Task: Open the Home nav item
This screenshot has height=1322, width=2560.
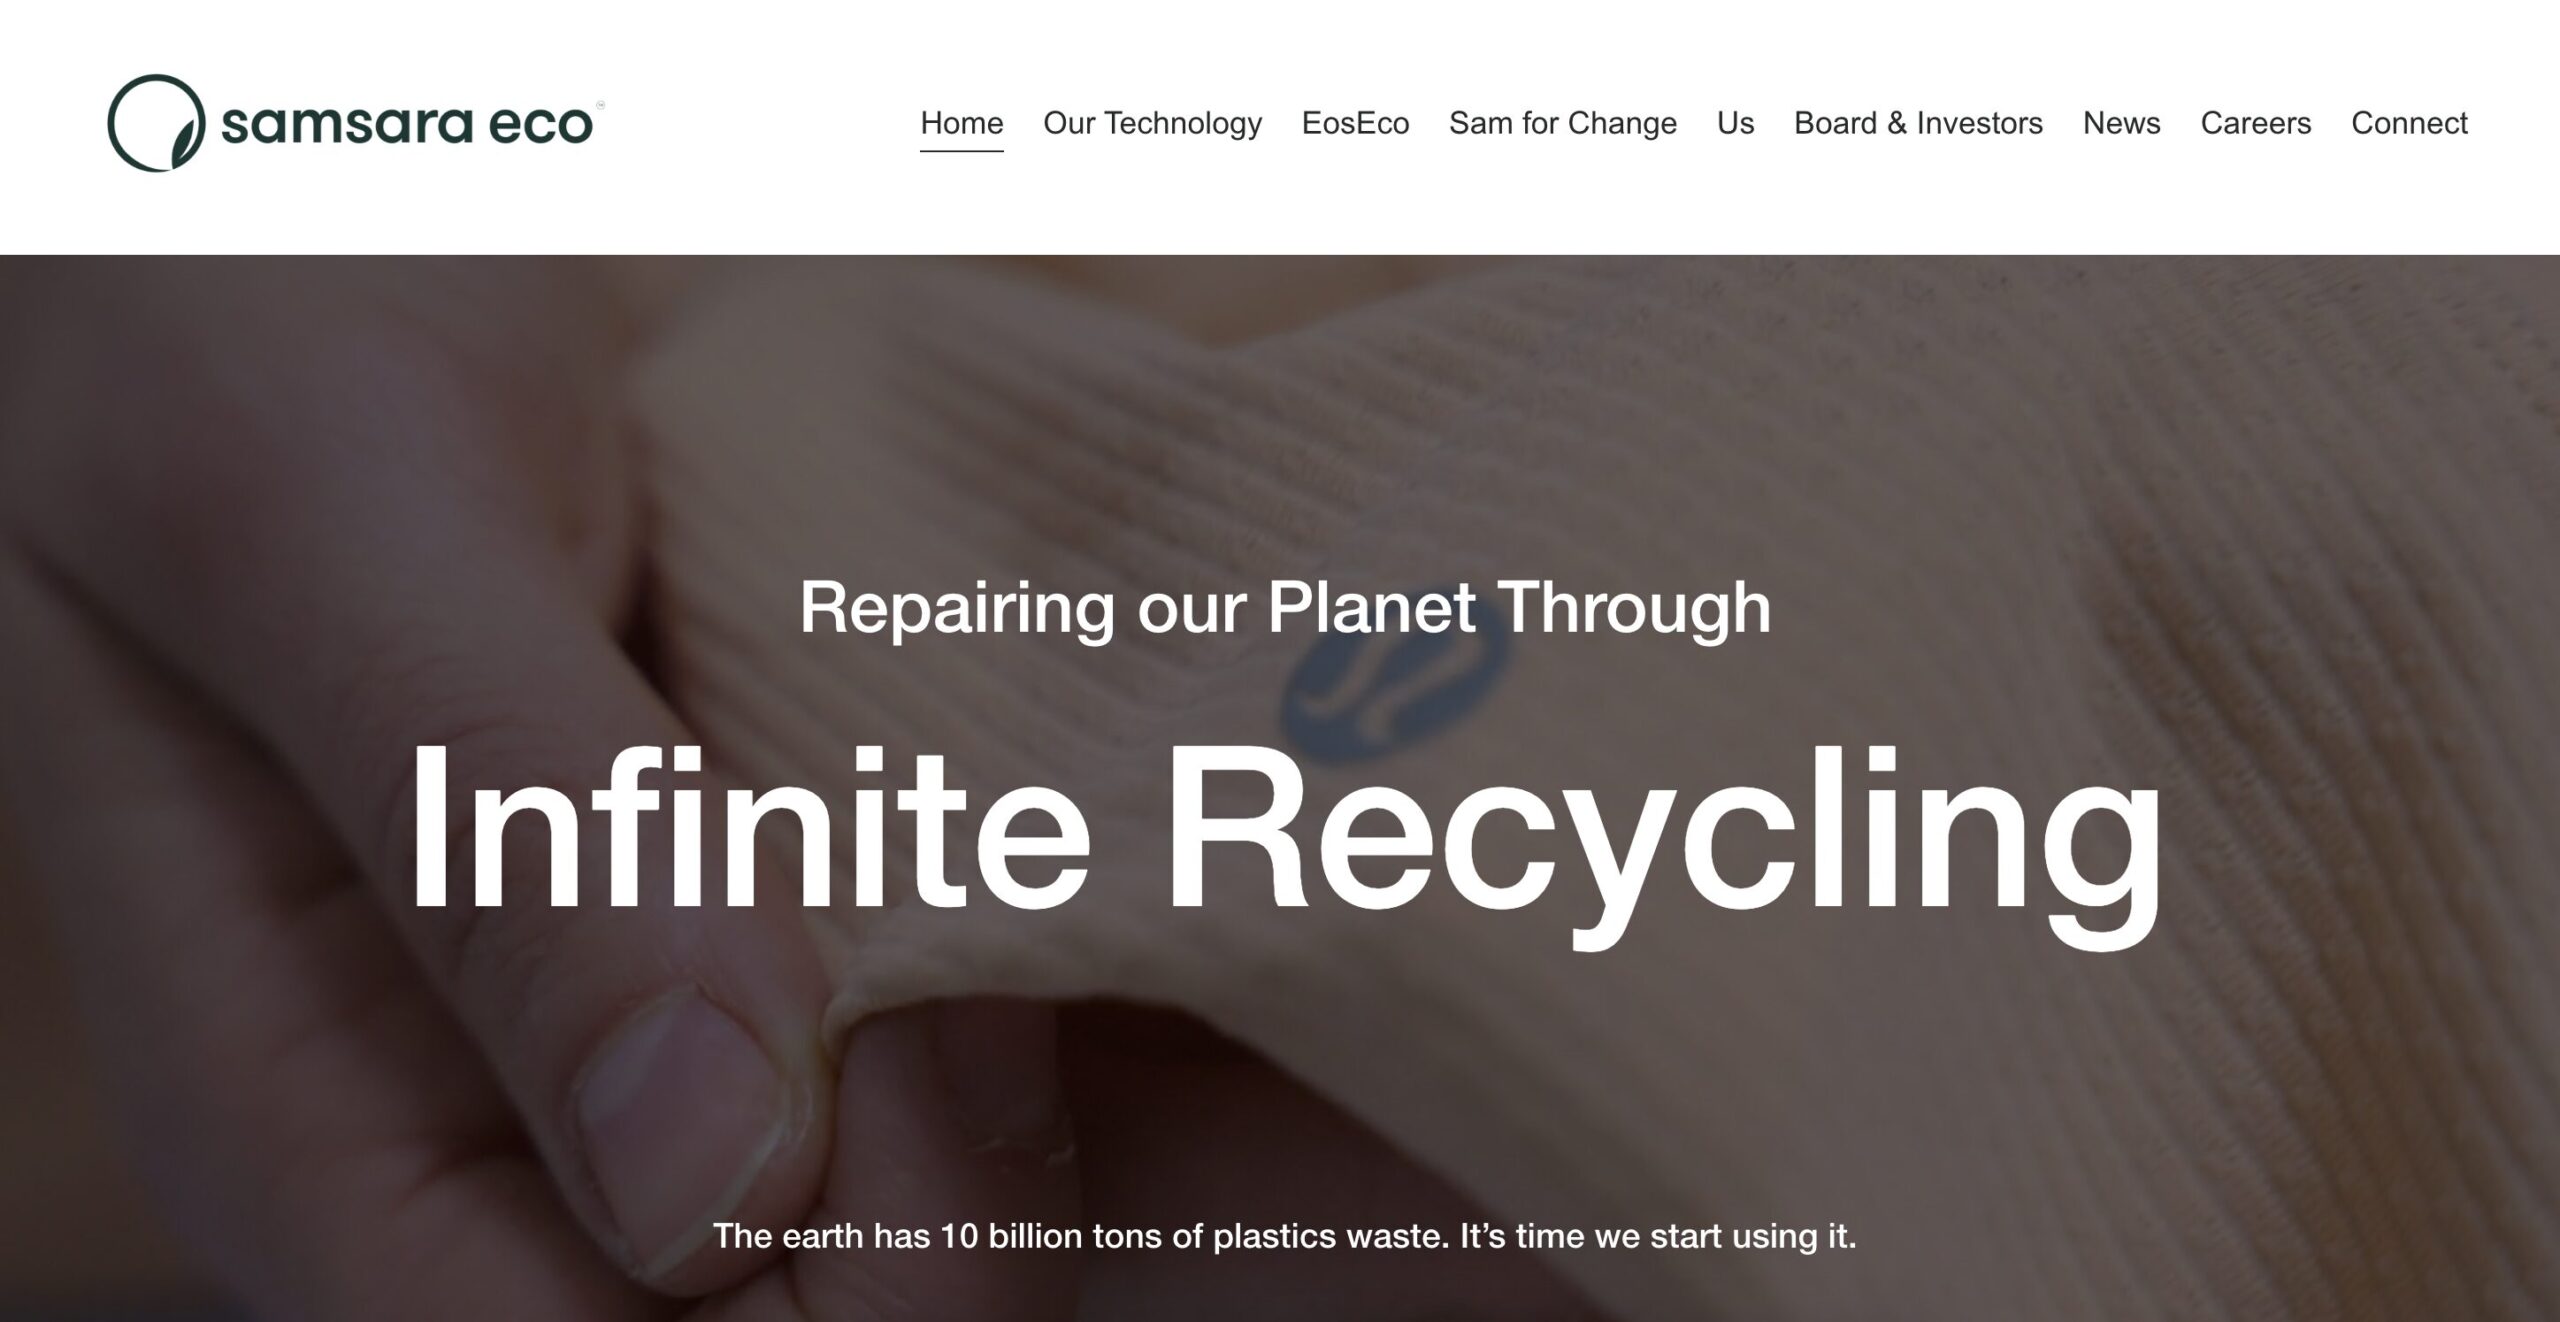Action: coord(961,123)
